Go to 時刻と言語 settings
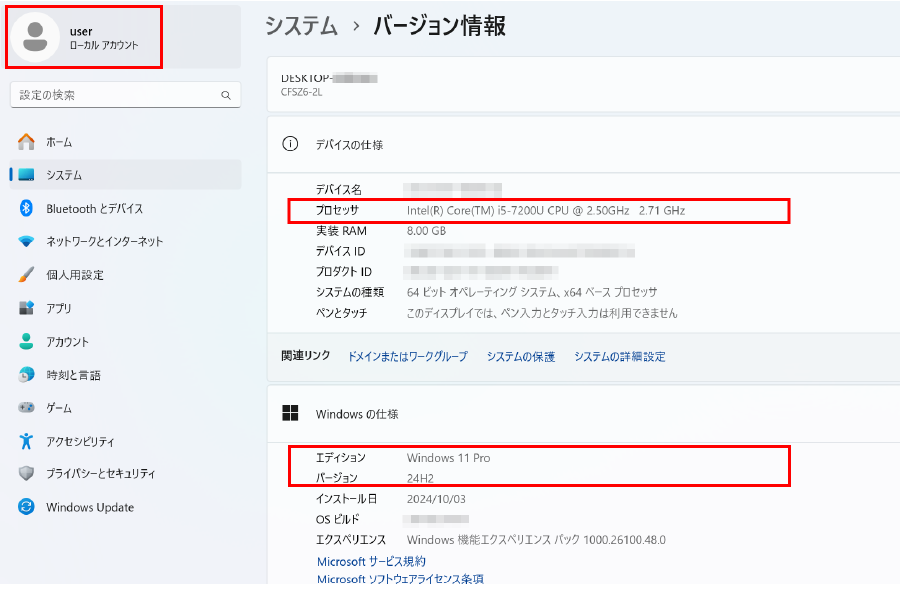900x600 pixels. tap(126, 374)
